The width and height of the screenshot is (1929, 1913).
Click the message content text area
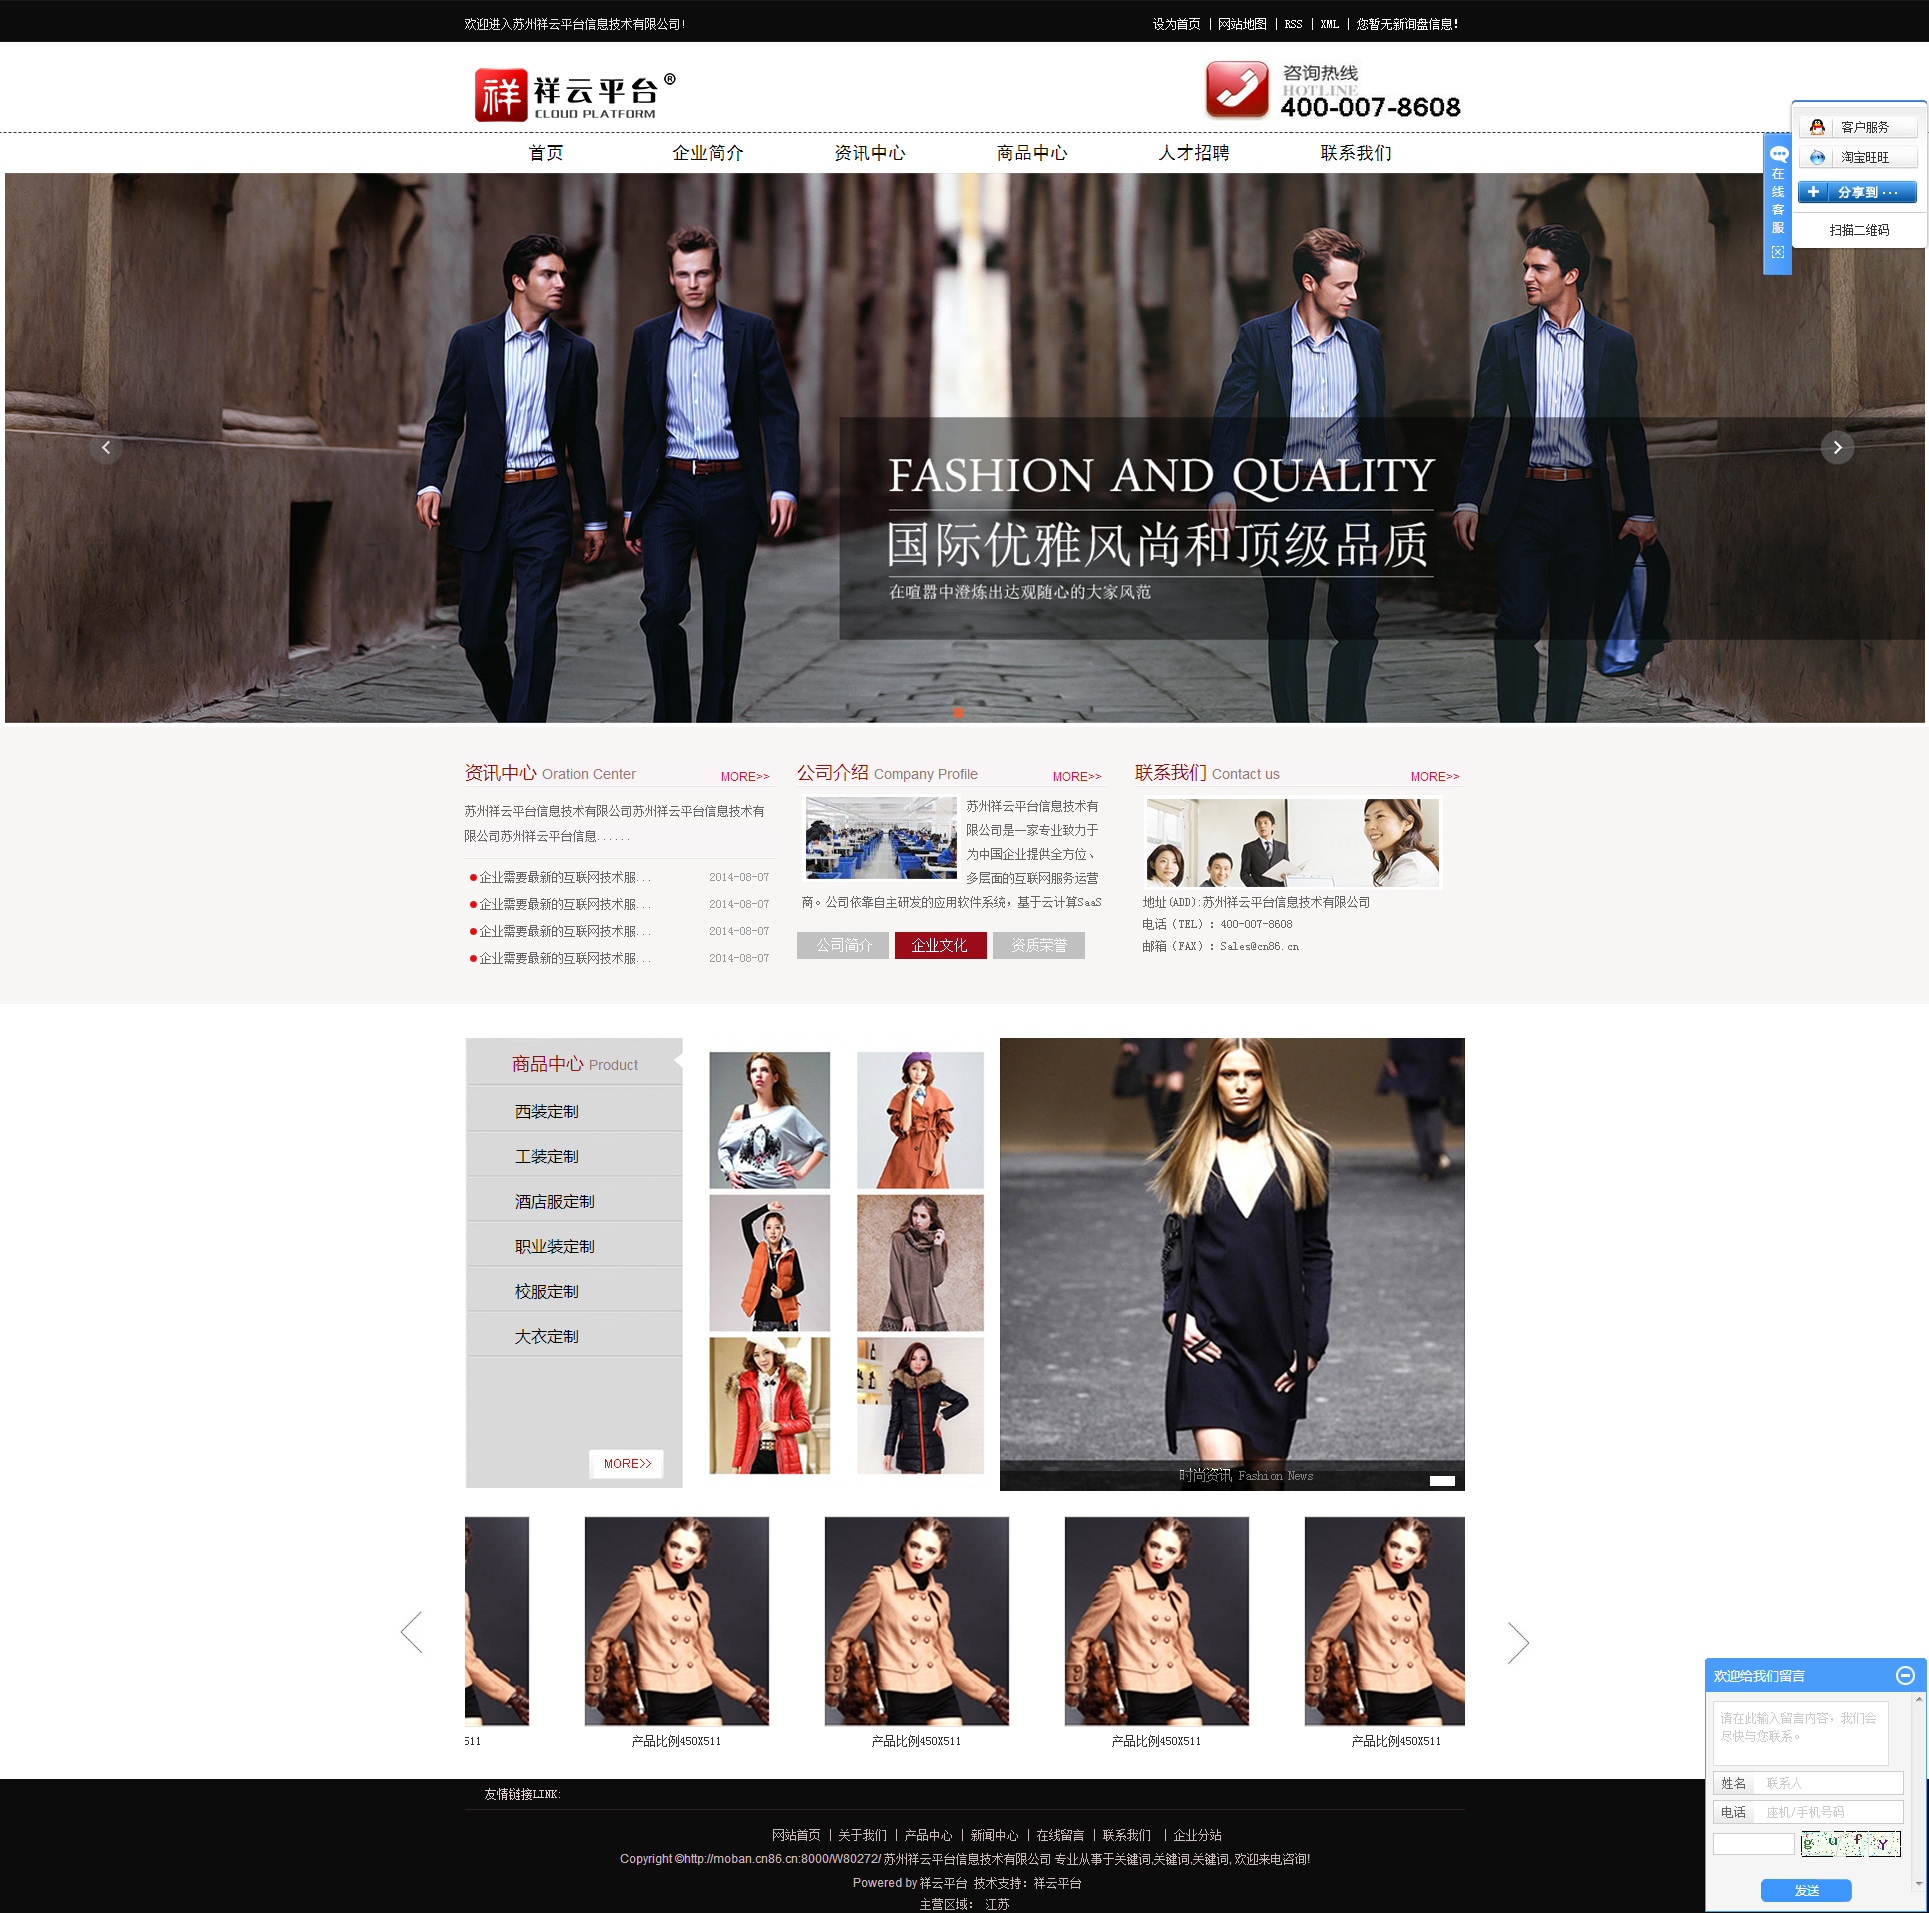(x=1800, y=1732)
